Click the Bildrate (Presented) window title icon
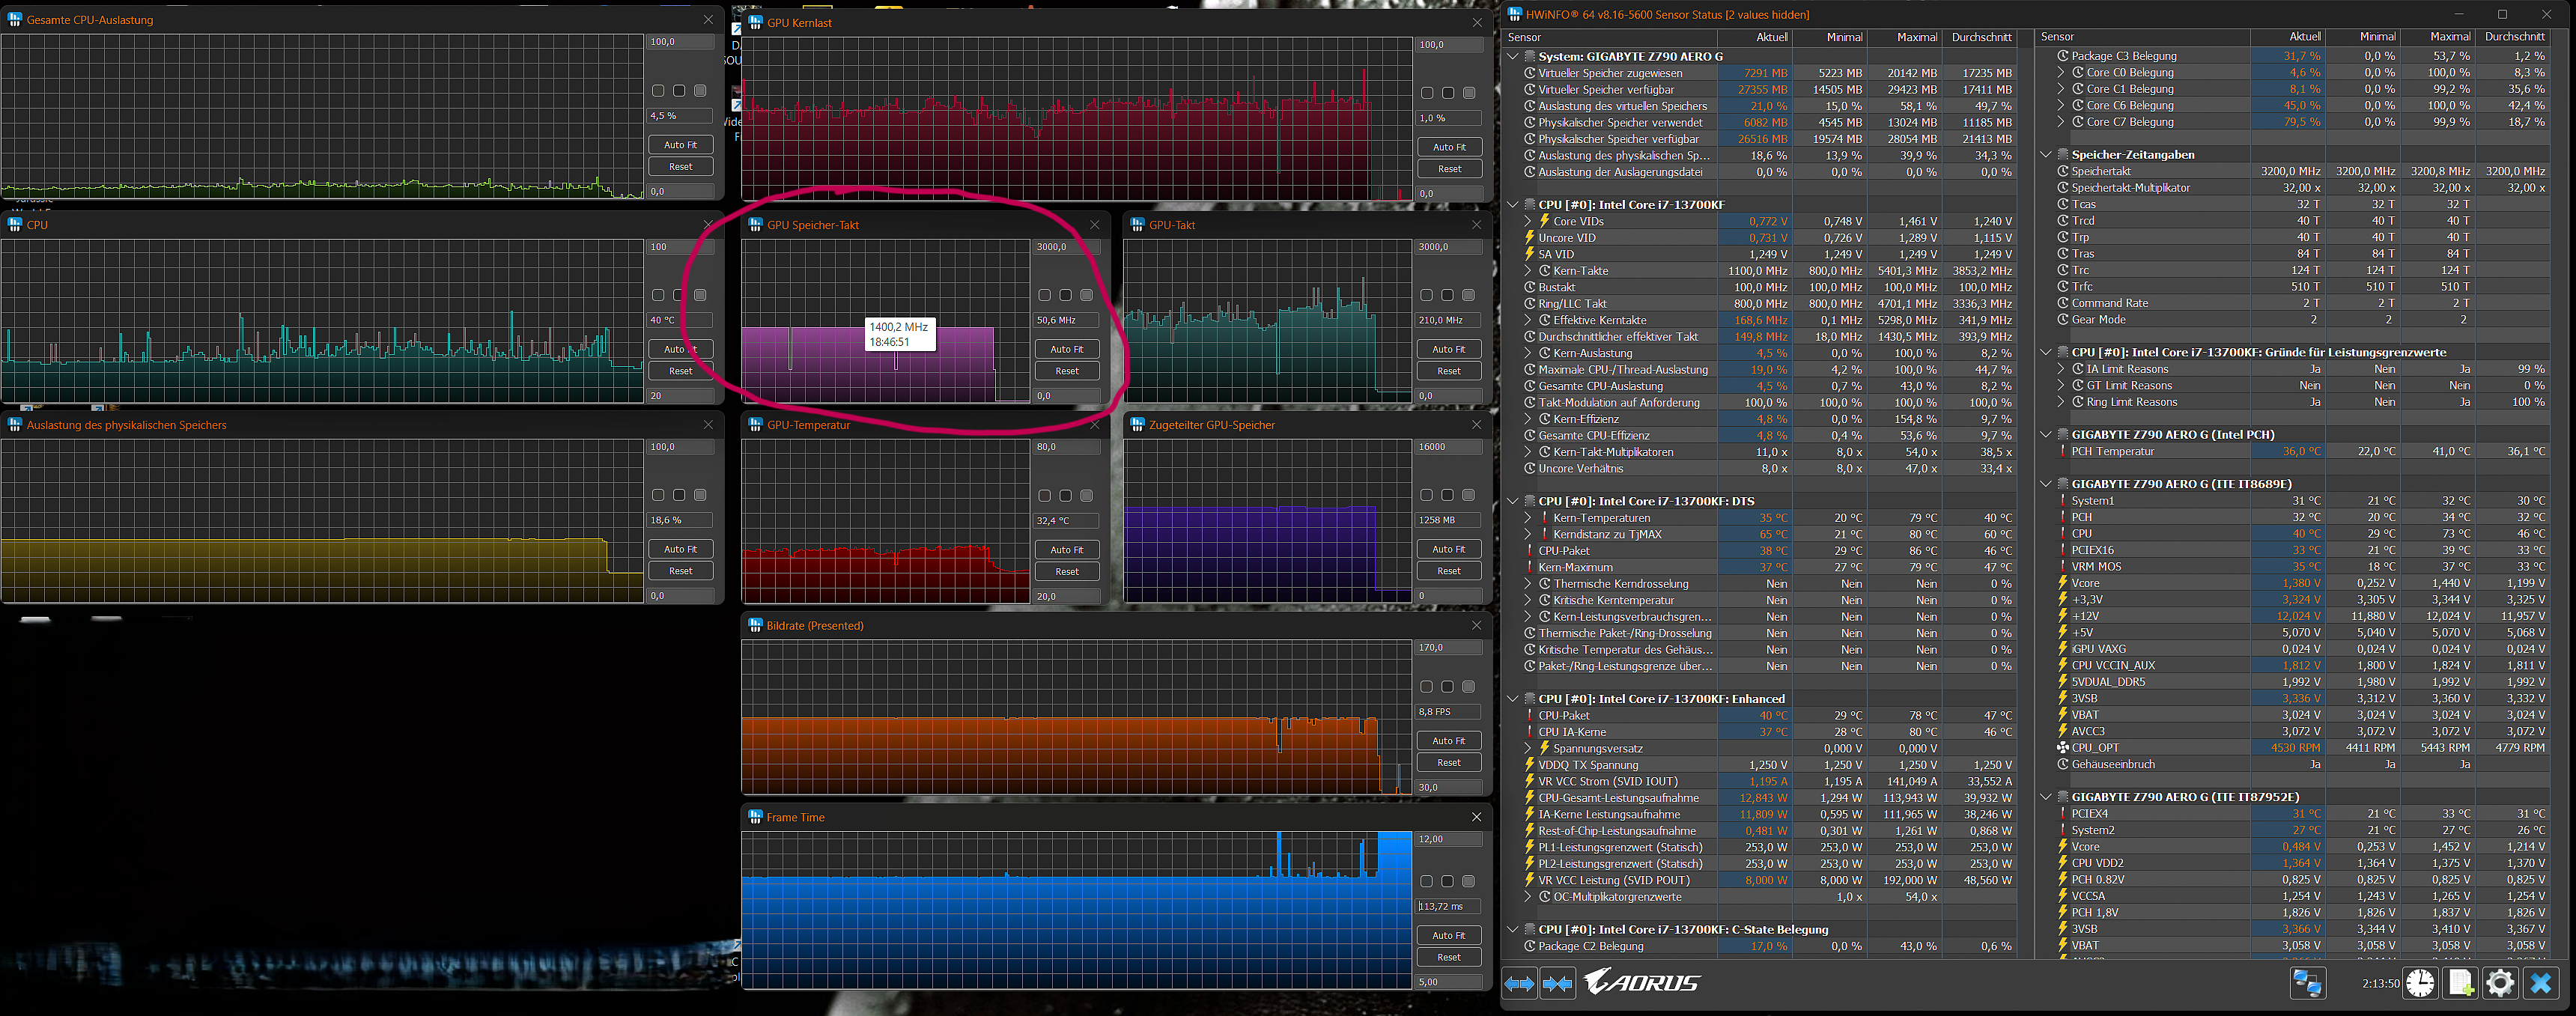Image resolution: width=2576 pixels, height=1016 pixels. (756, 625)
